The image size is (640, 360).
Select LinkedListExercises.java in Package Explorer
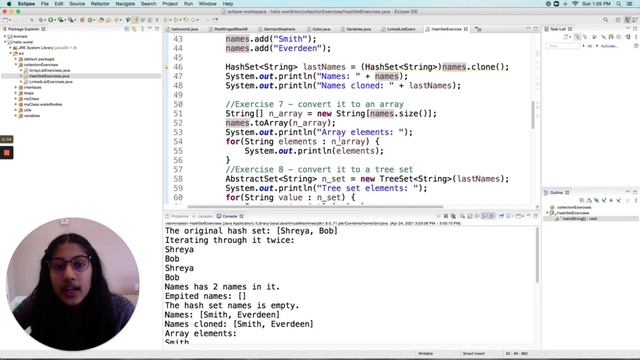[x=50, y=82]
